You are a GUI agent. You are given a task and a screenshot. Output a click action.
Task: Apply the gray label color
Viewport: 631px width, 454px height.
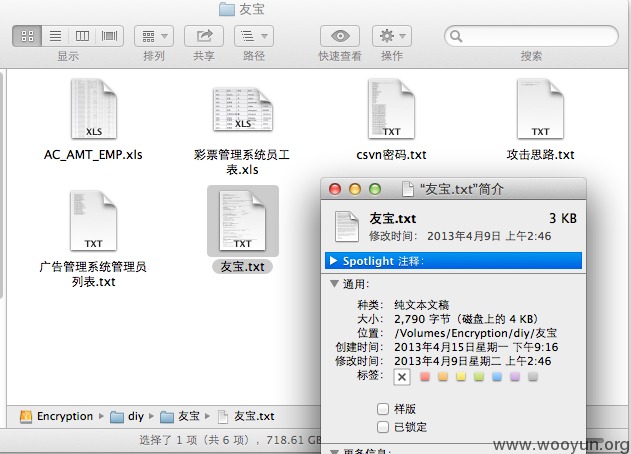(533, 376)
